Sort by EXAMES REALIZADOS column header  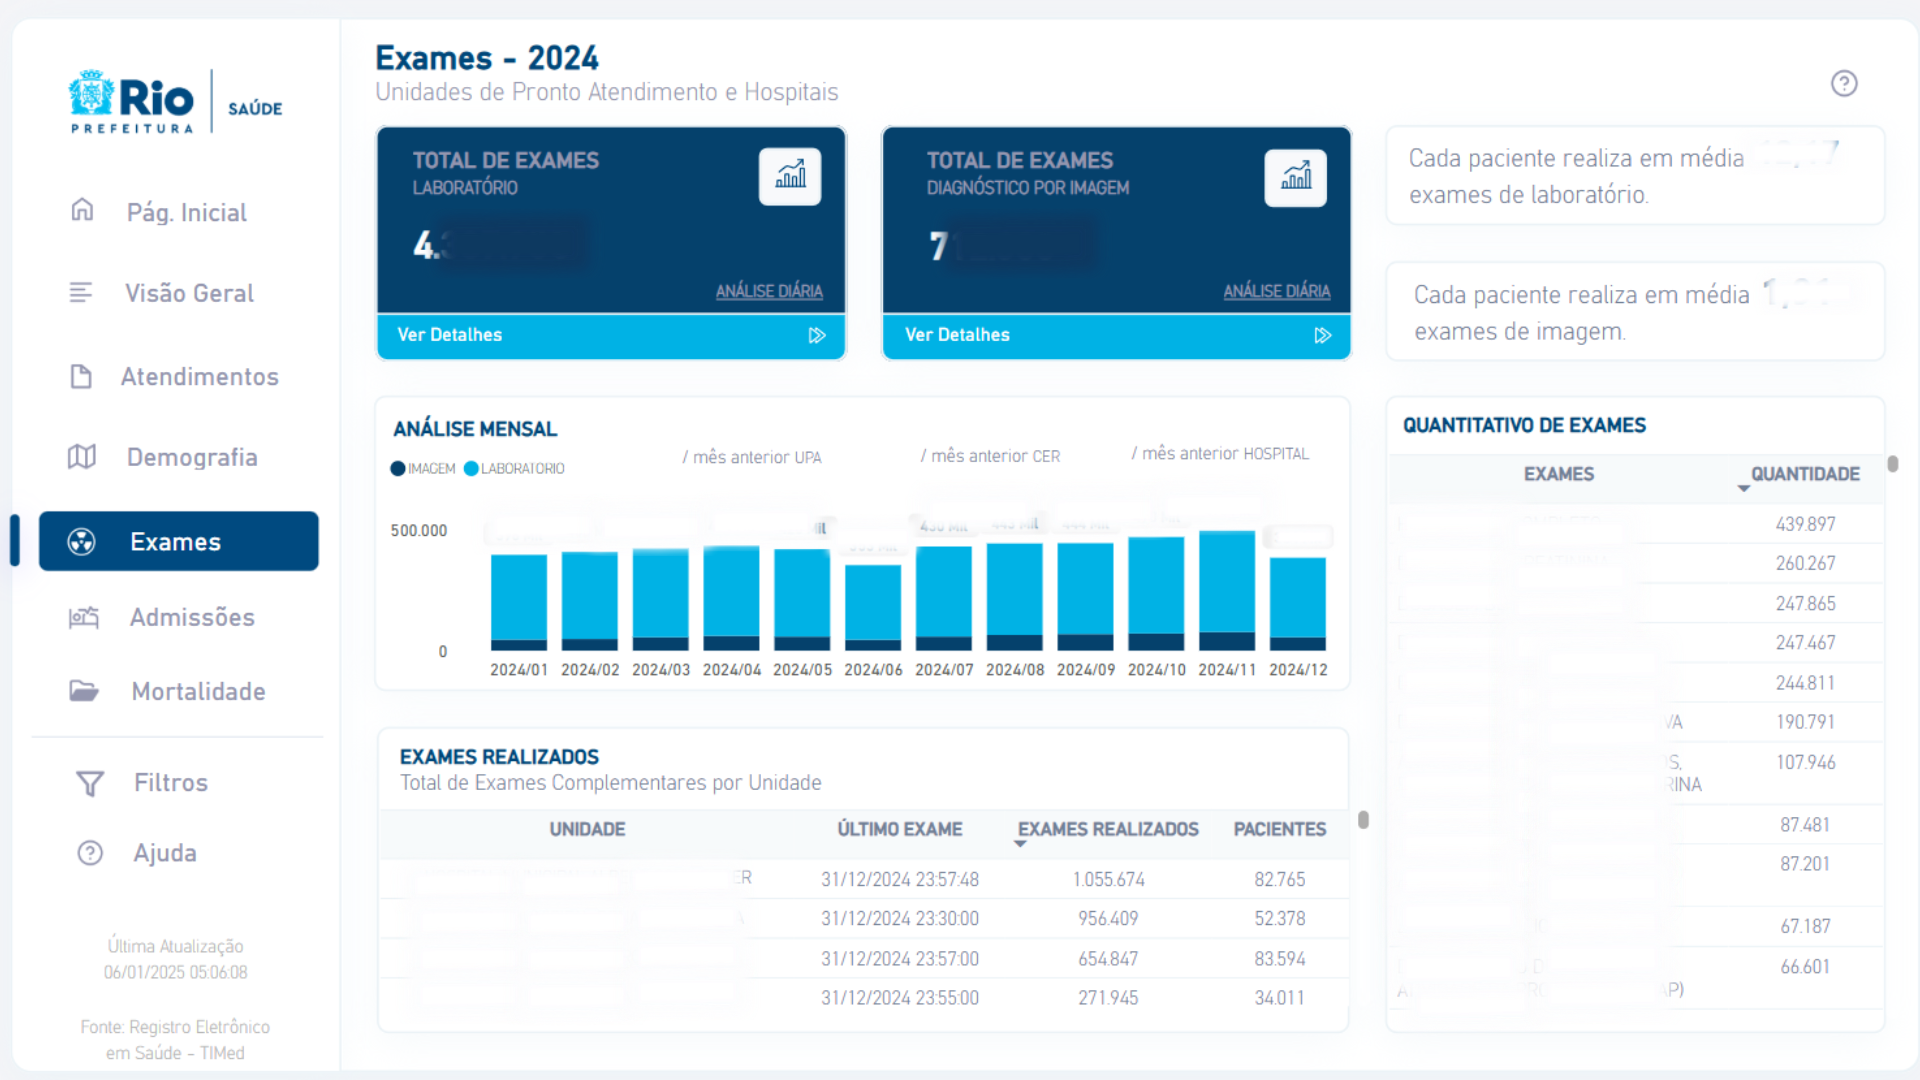coord(1107,829)
